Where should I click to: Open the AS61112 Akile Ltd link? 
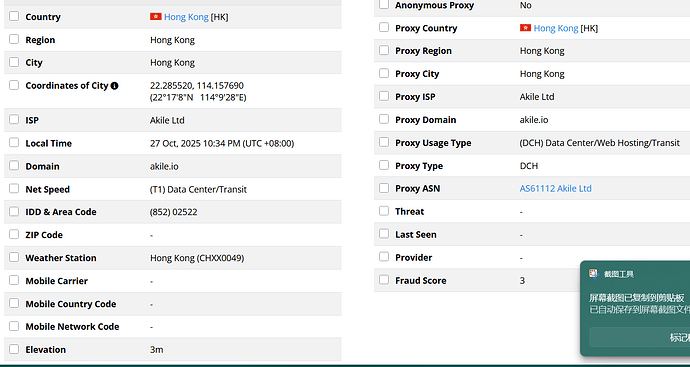[x=555, y=188]
